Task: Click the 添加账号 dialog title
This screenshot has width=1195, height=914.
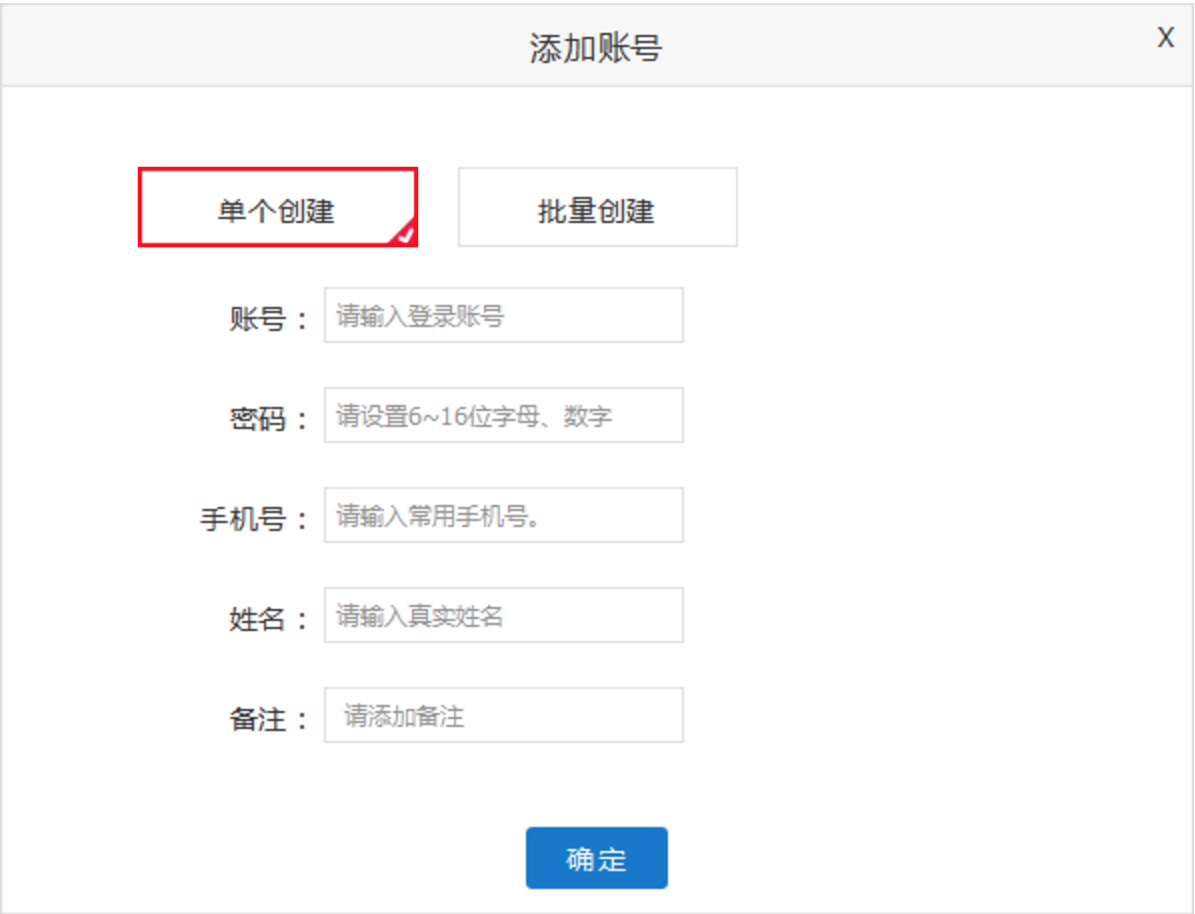Action: (x=596, y=48)
